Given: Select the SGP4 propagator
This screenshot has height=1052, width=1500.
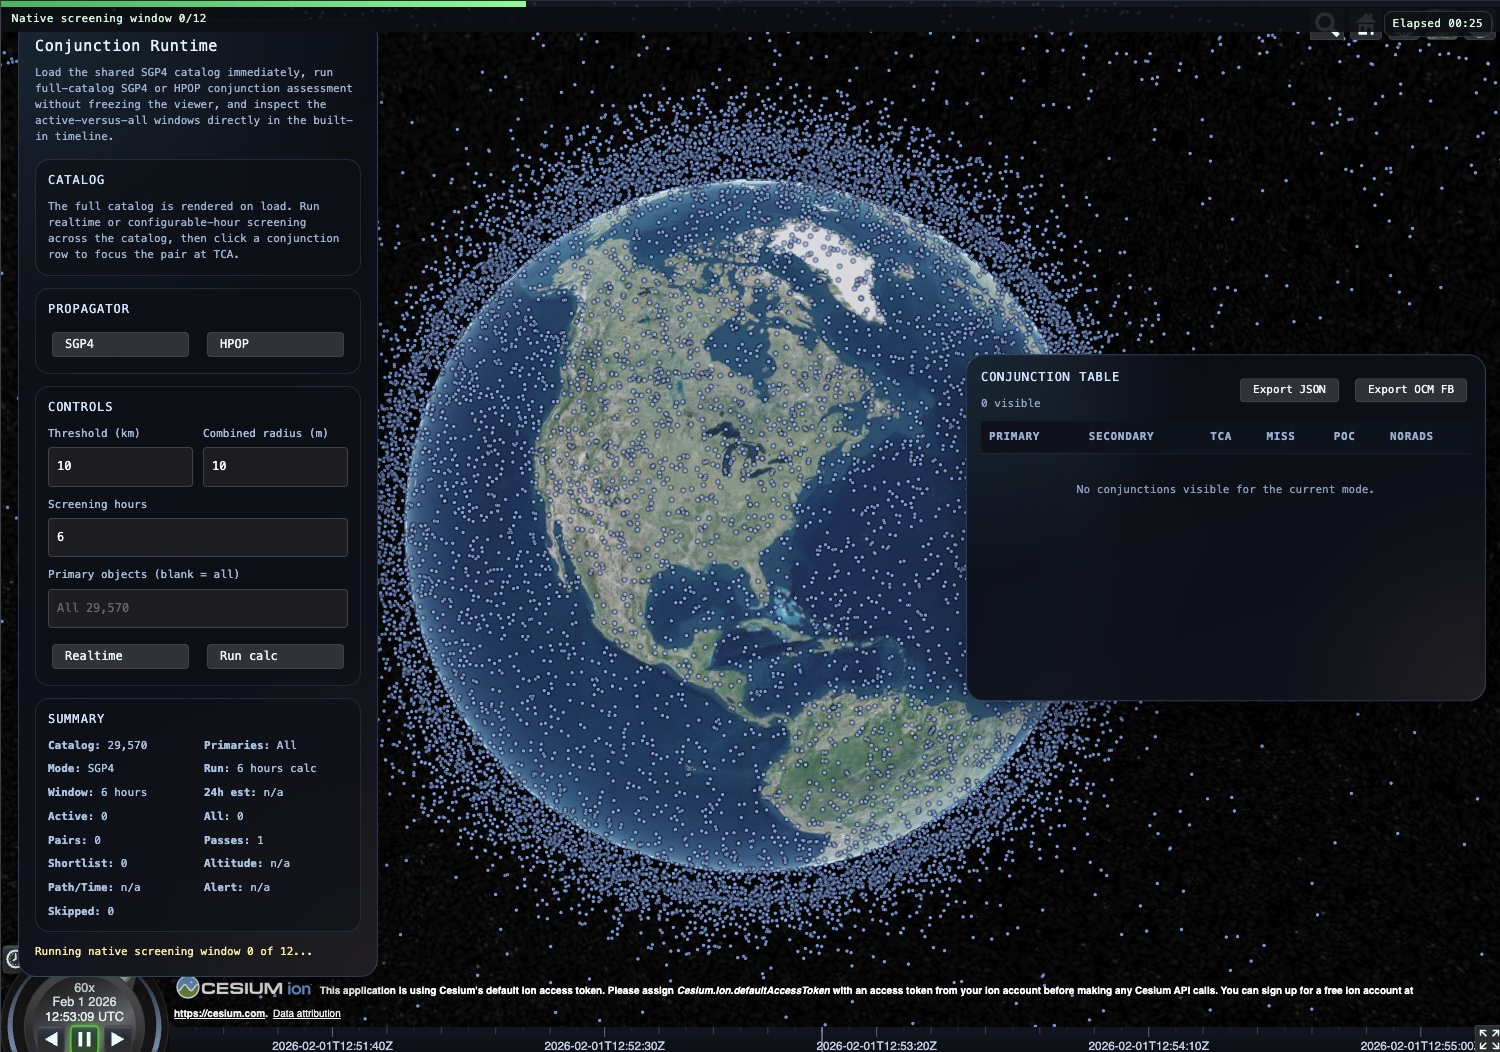Looking at the screenshot, I should [x=120, y=344].
